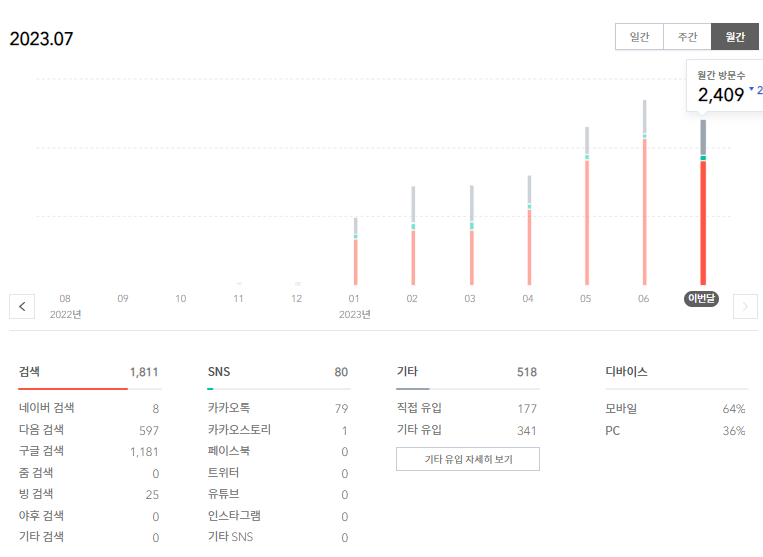
Task: Go to previous months with left arrow
Action: point(22,306)
